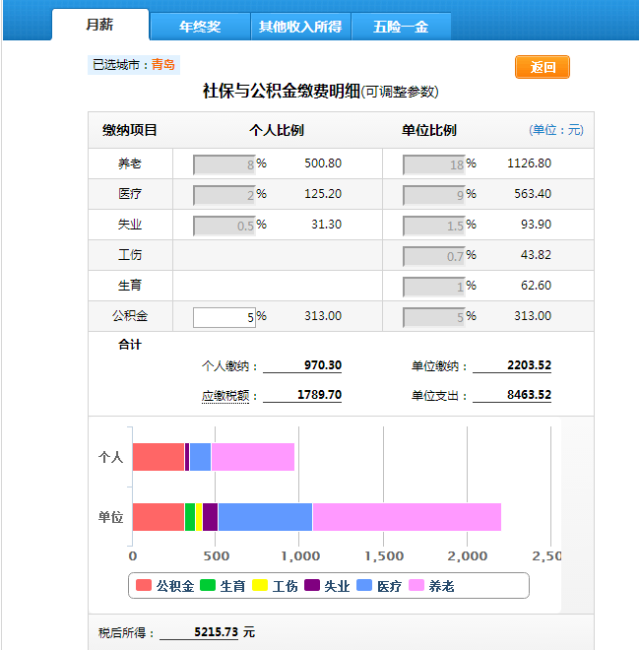Viewport: 640px width, 650px height.
Task: Click the personal 失业 percentage field
Action: click(x=224, y=225)
